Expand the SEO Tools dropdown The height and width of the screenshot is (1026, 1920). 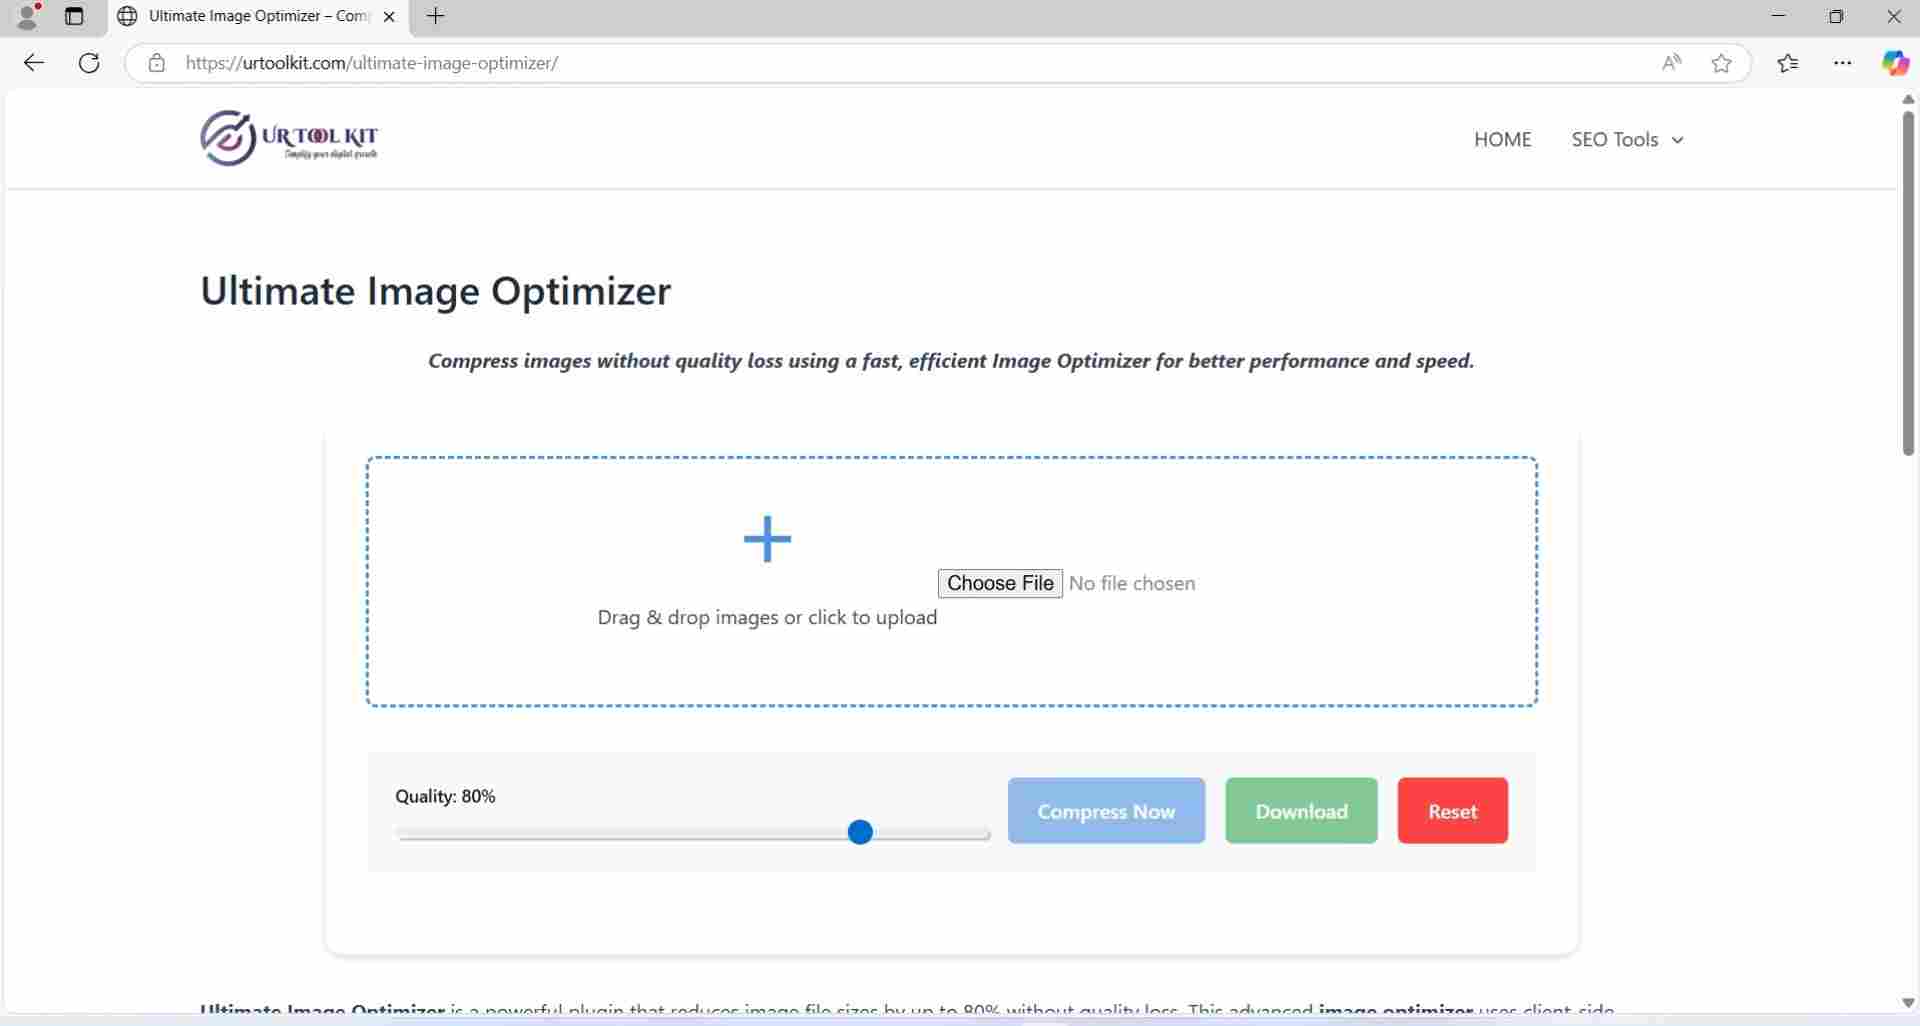(x=1626, y=139)
